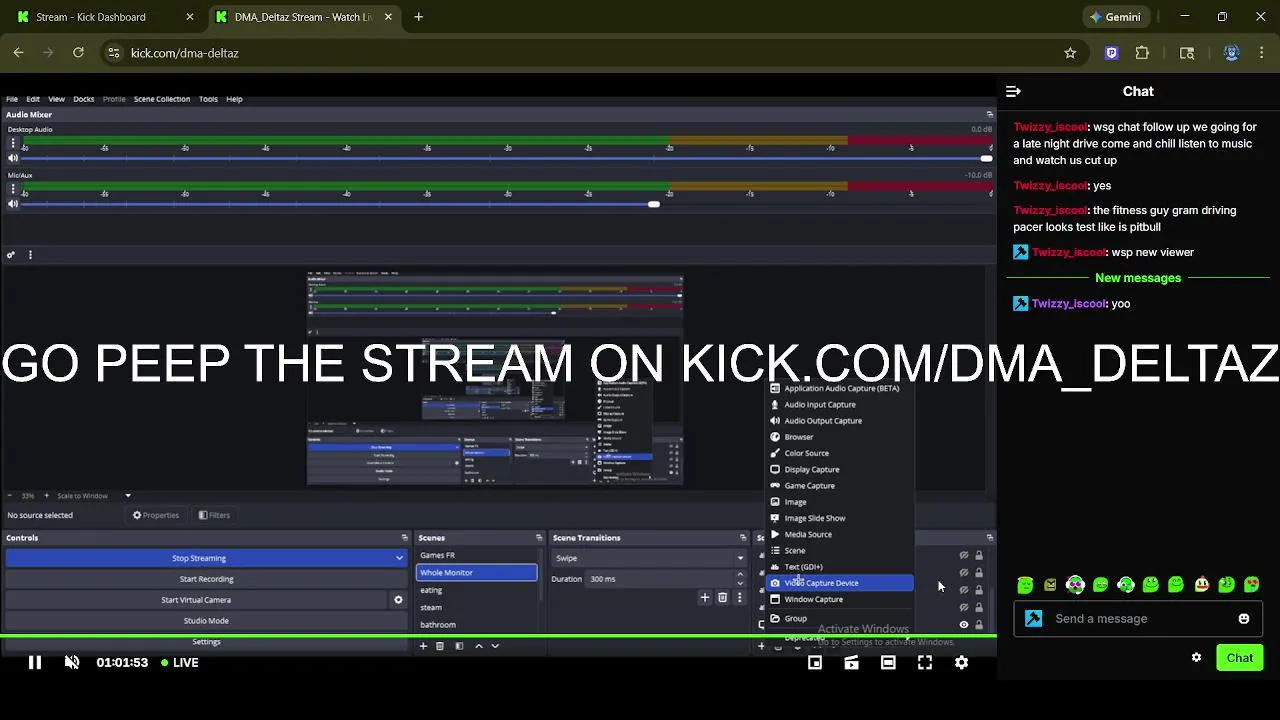
Task: Select Games FR scene
Action: coord(477,555)
